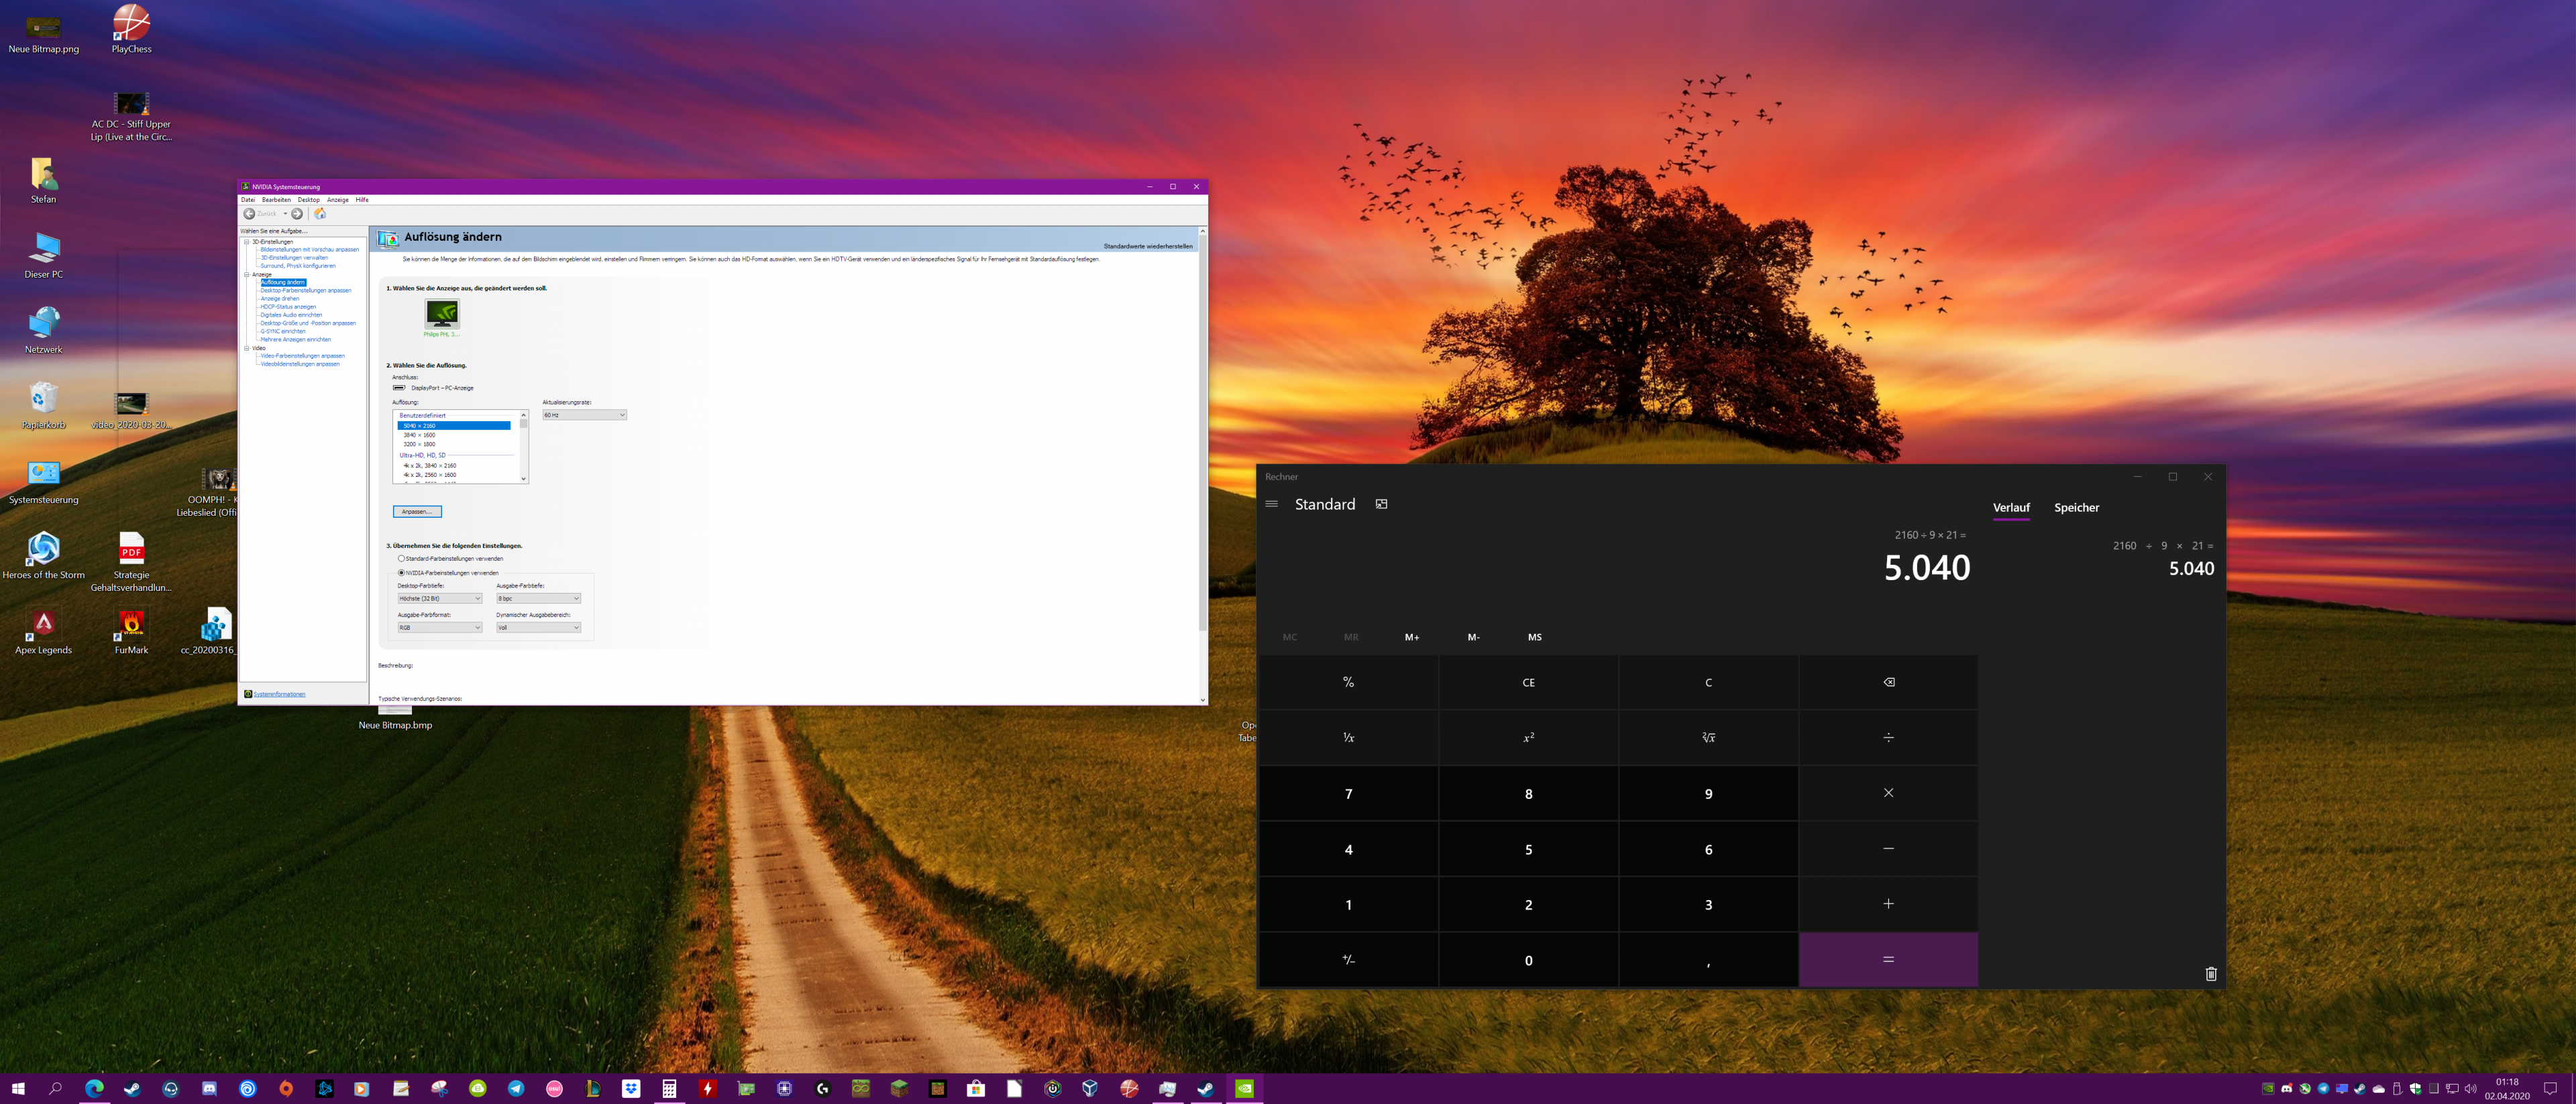
Task: Click the NVIDIA main panel vertical scrollbar
Action: (1202, 433)
